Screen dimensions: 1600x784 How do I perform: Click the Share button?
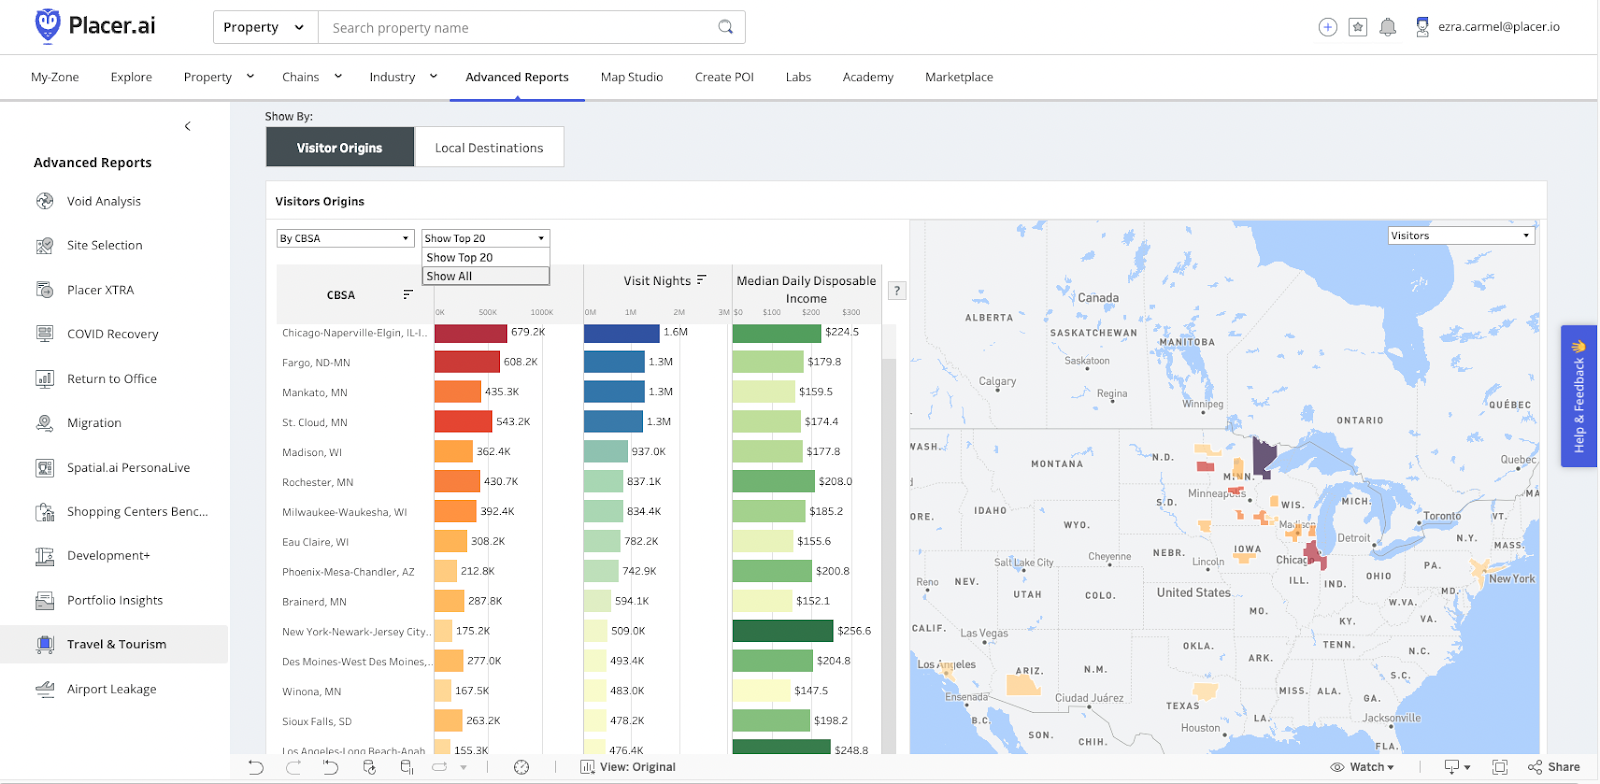[x=1554, y=767]
